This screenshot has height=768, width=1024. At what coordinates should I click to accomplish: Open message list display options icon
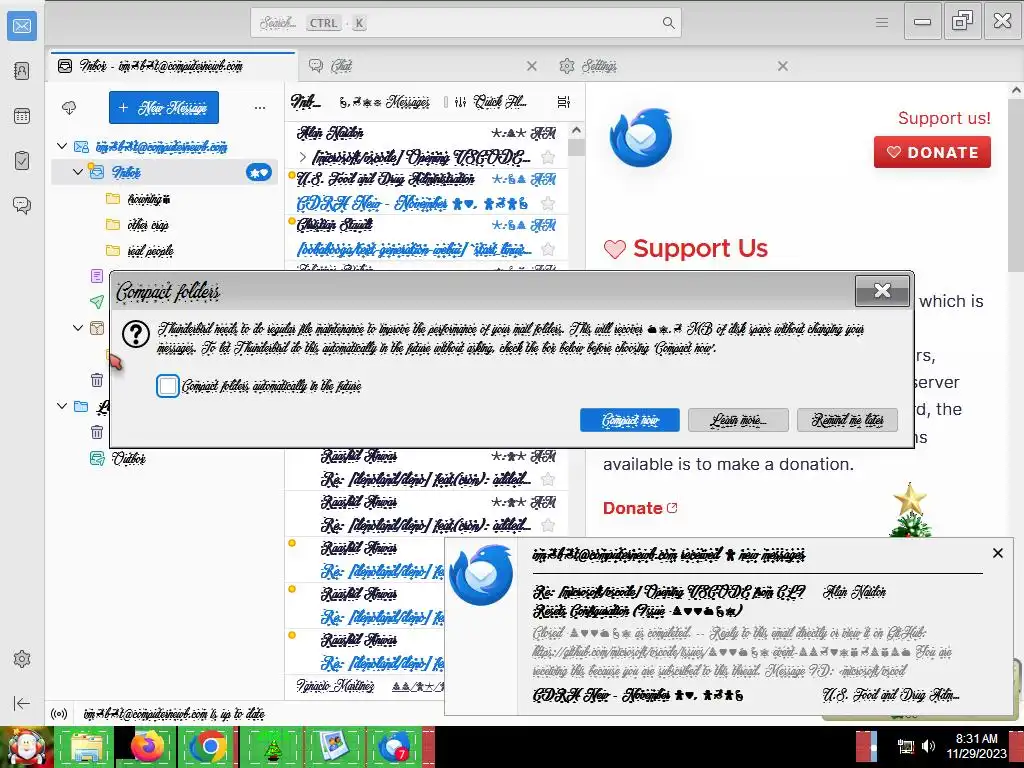coord(564,102)
